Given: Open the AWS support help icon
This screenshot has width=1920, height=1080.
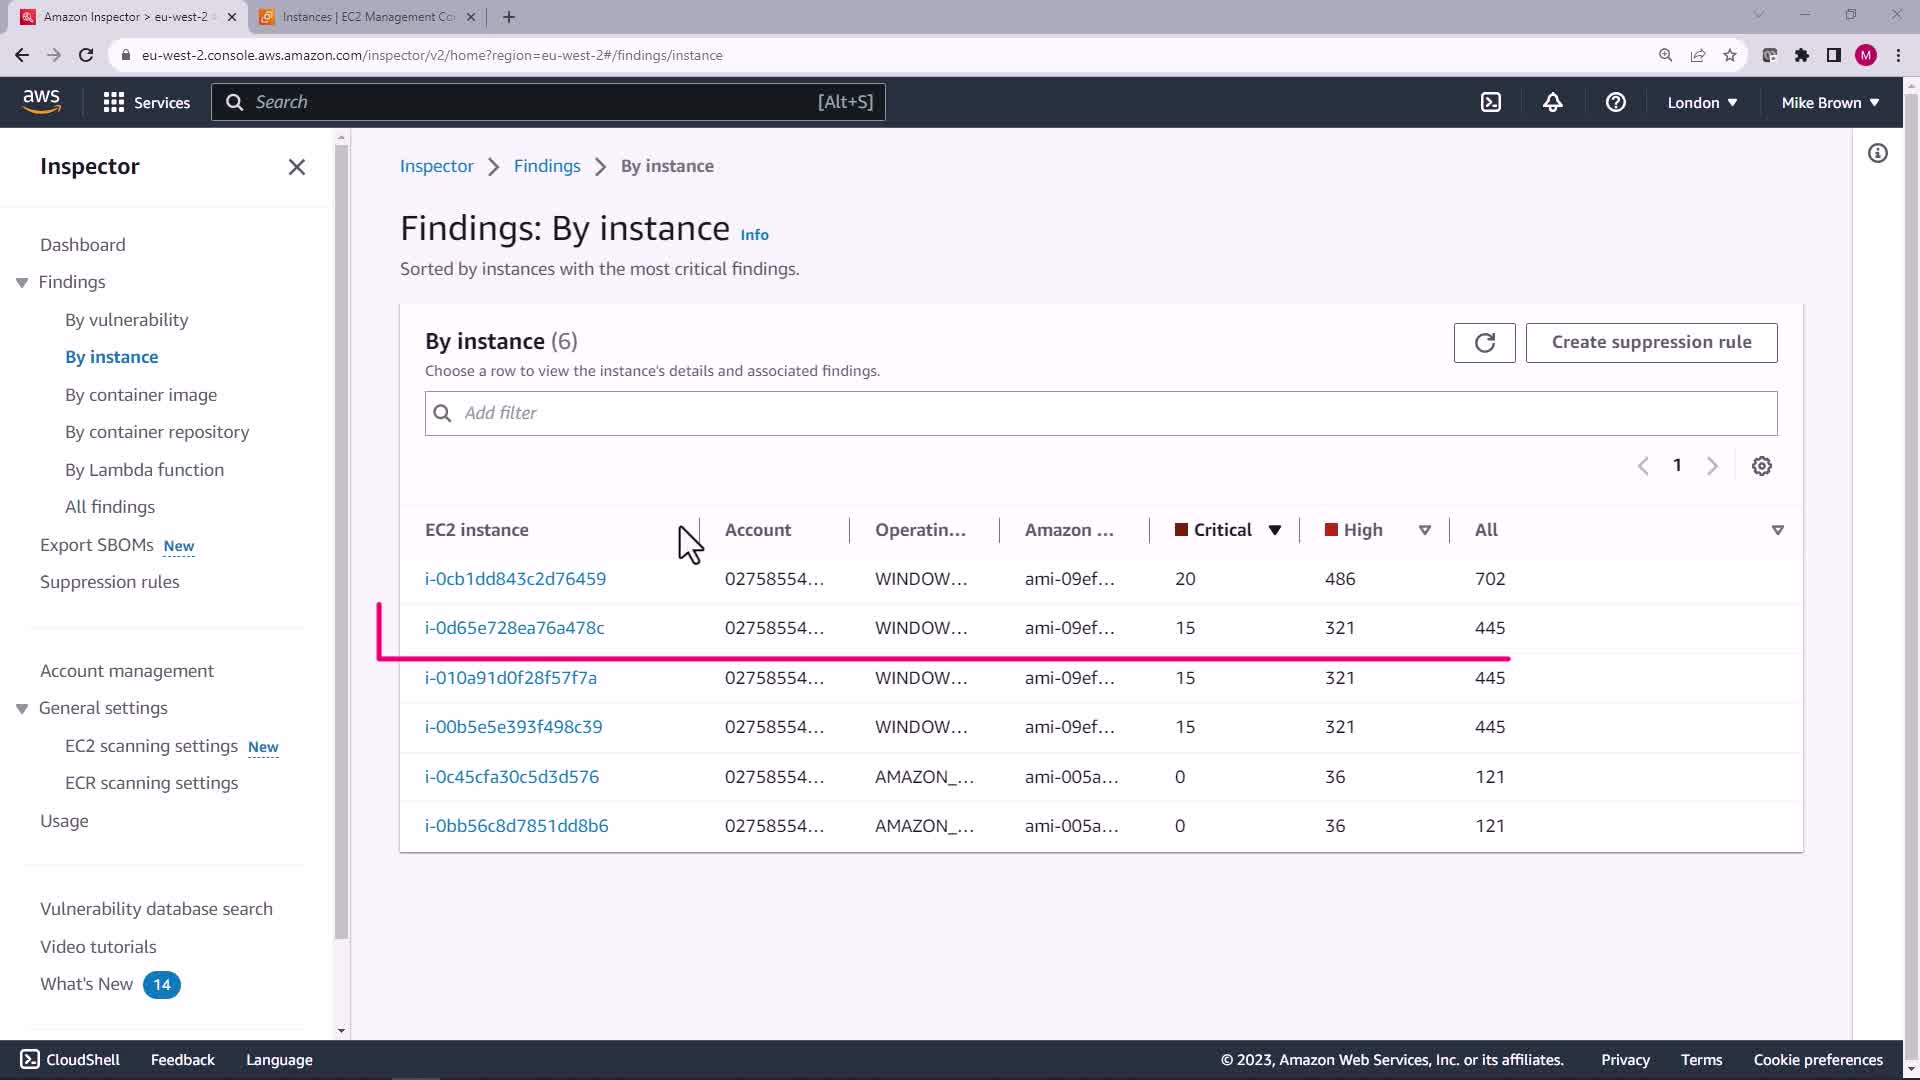Looking at the screenshot, I should tap(1615, 102).
